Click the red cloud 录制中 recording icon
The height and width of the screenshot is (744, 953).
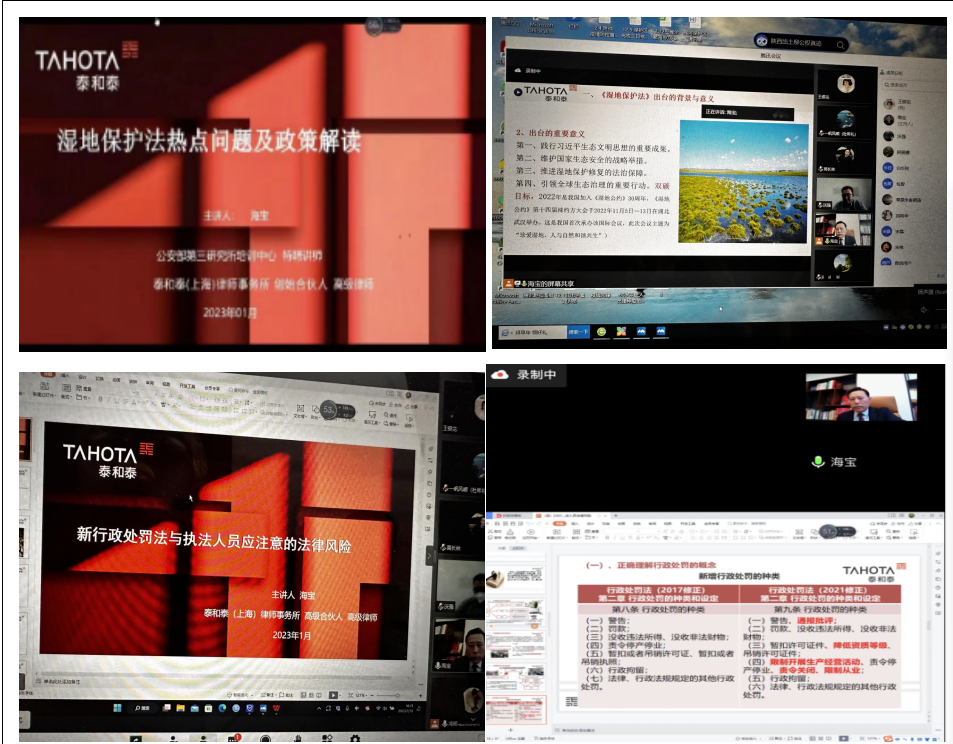coord(500,374)
